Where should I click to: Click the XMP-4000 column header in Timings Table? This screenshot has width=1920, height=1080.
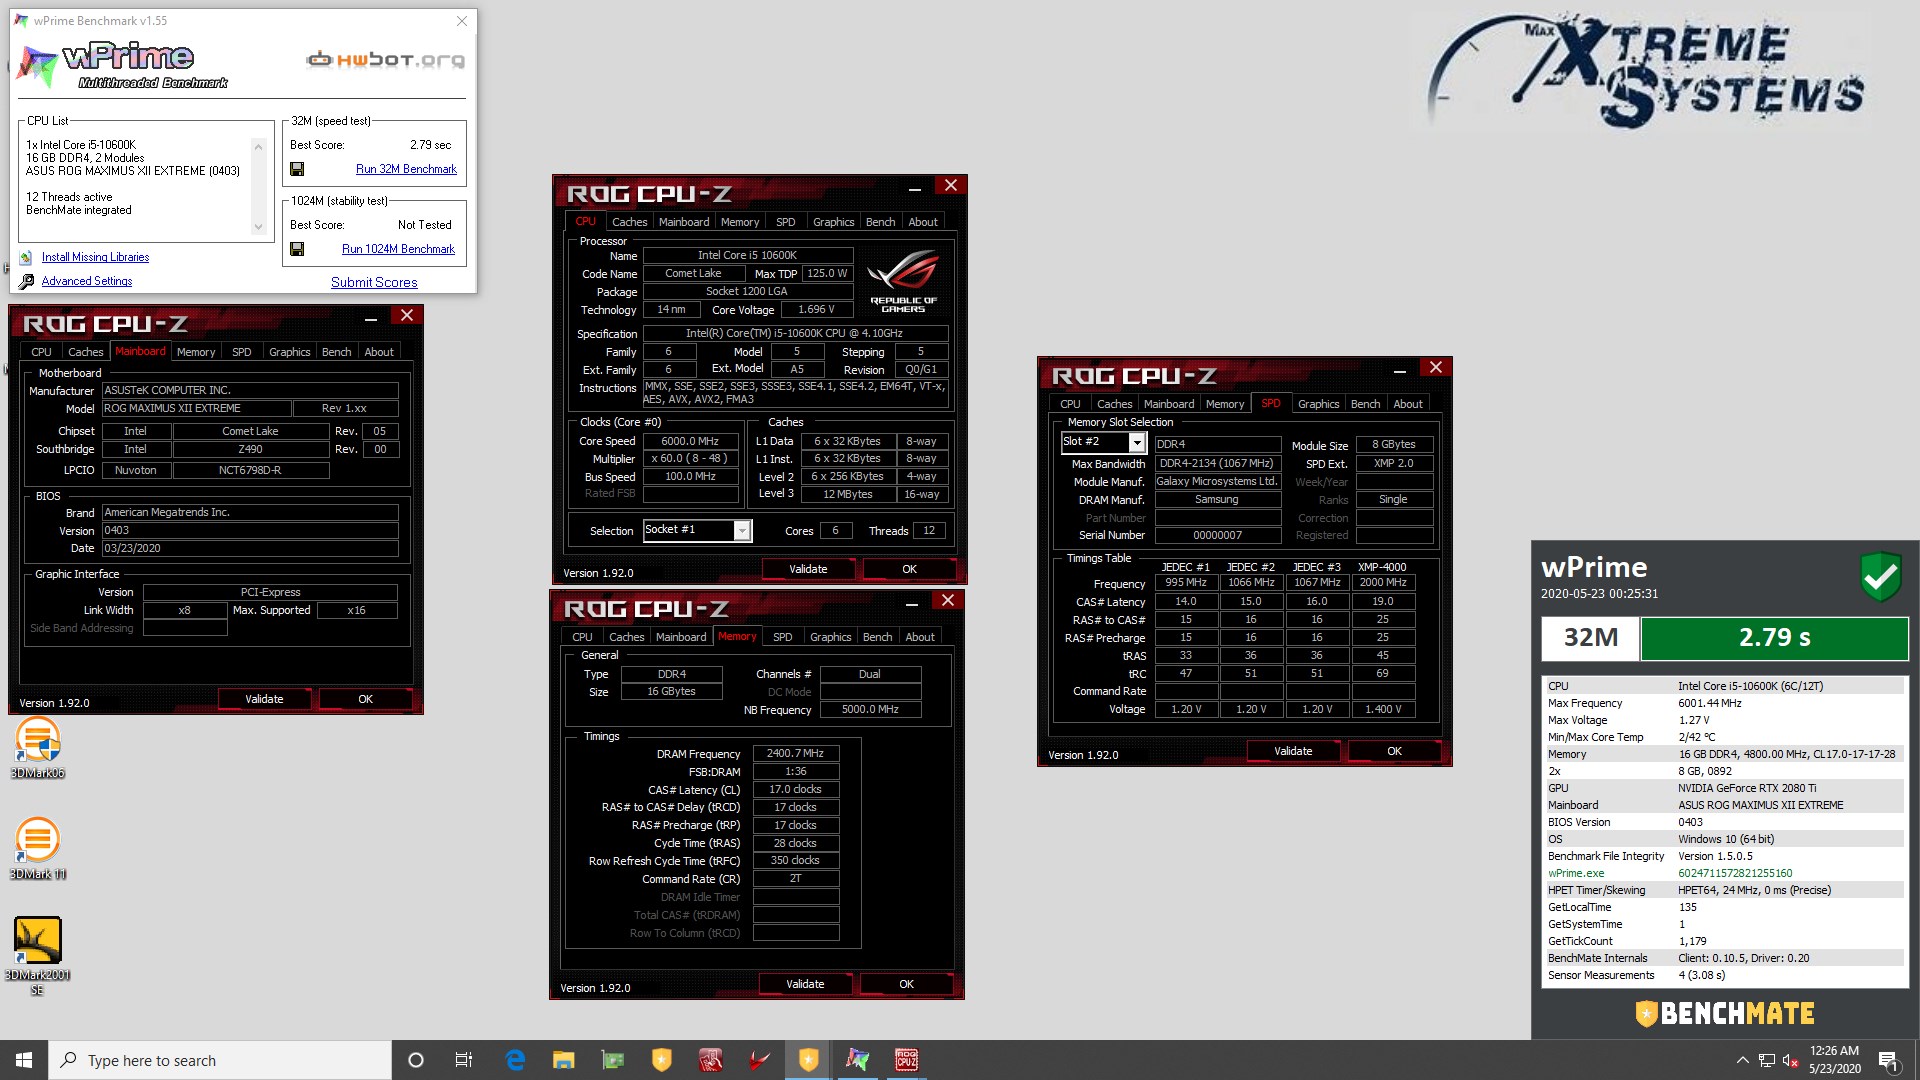tap(1382, 567)
